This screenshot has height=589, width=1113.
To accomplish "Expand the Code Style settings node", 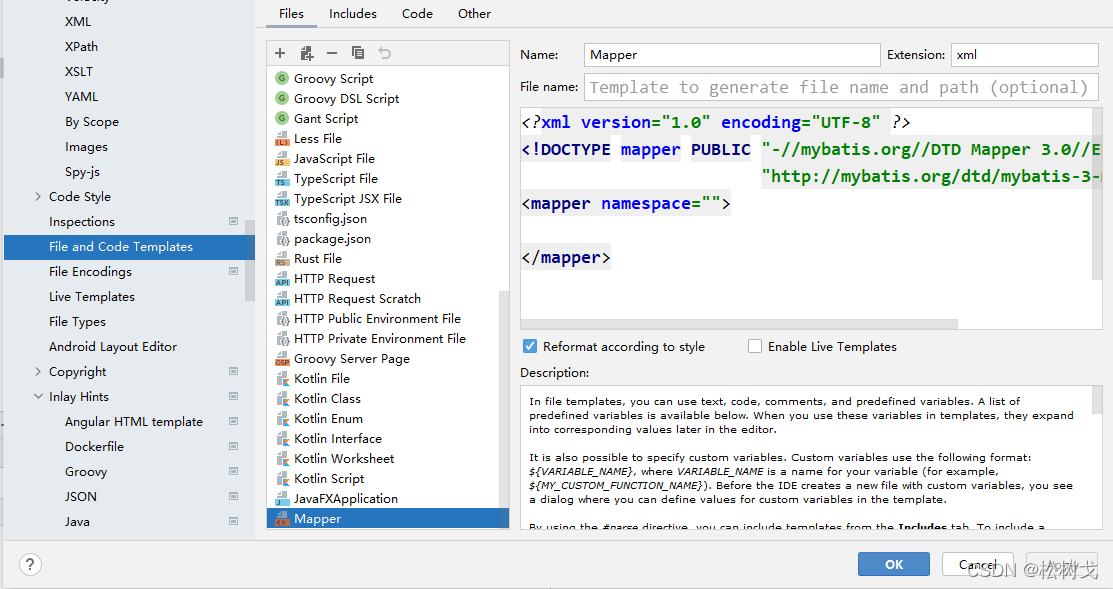I will click(x=38, y=197).
